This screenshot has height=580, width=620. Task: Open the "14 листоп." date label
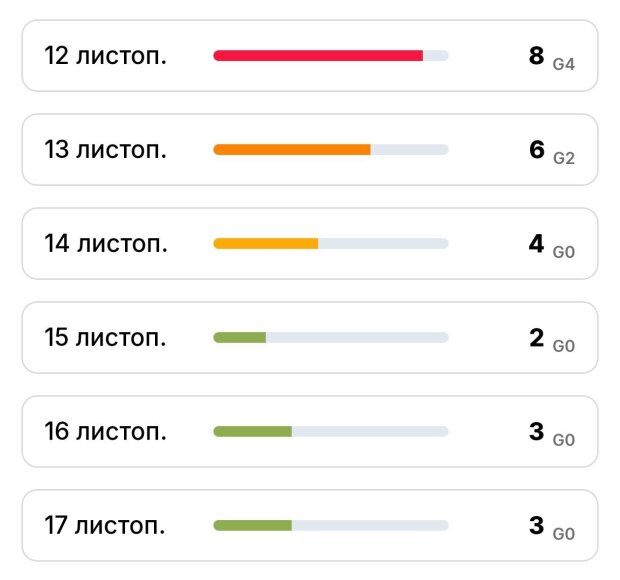coord(105,243)
